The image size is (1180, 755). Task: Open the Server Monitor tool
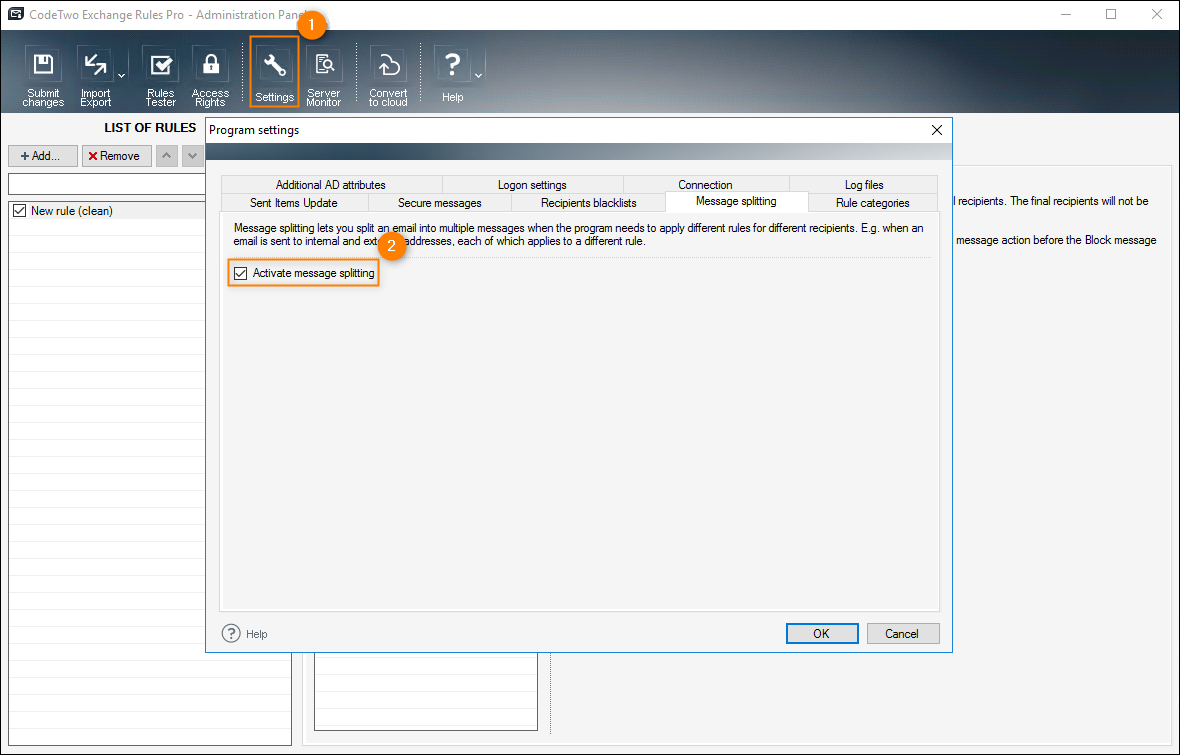pos(324,76)
